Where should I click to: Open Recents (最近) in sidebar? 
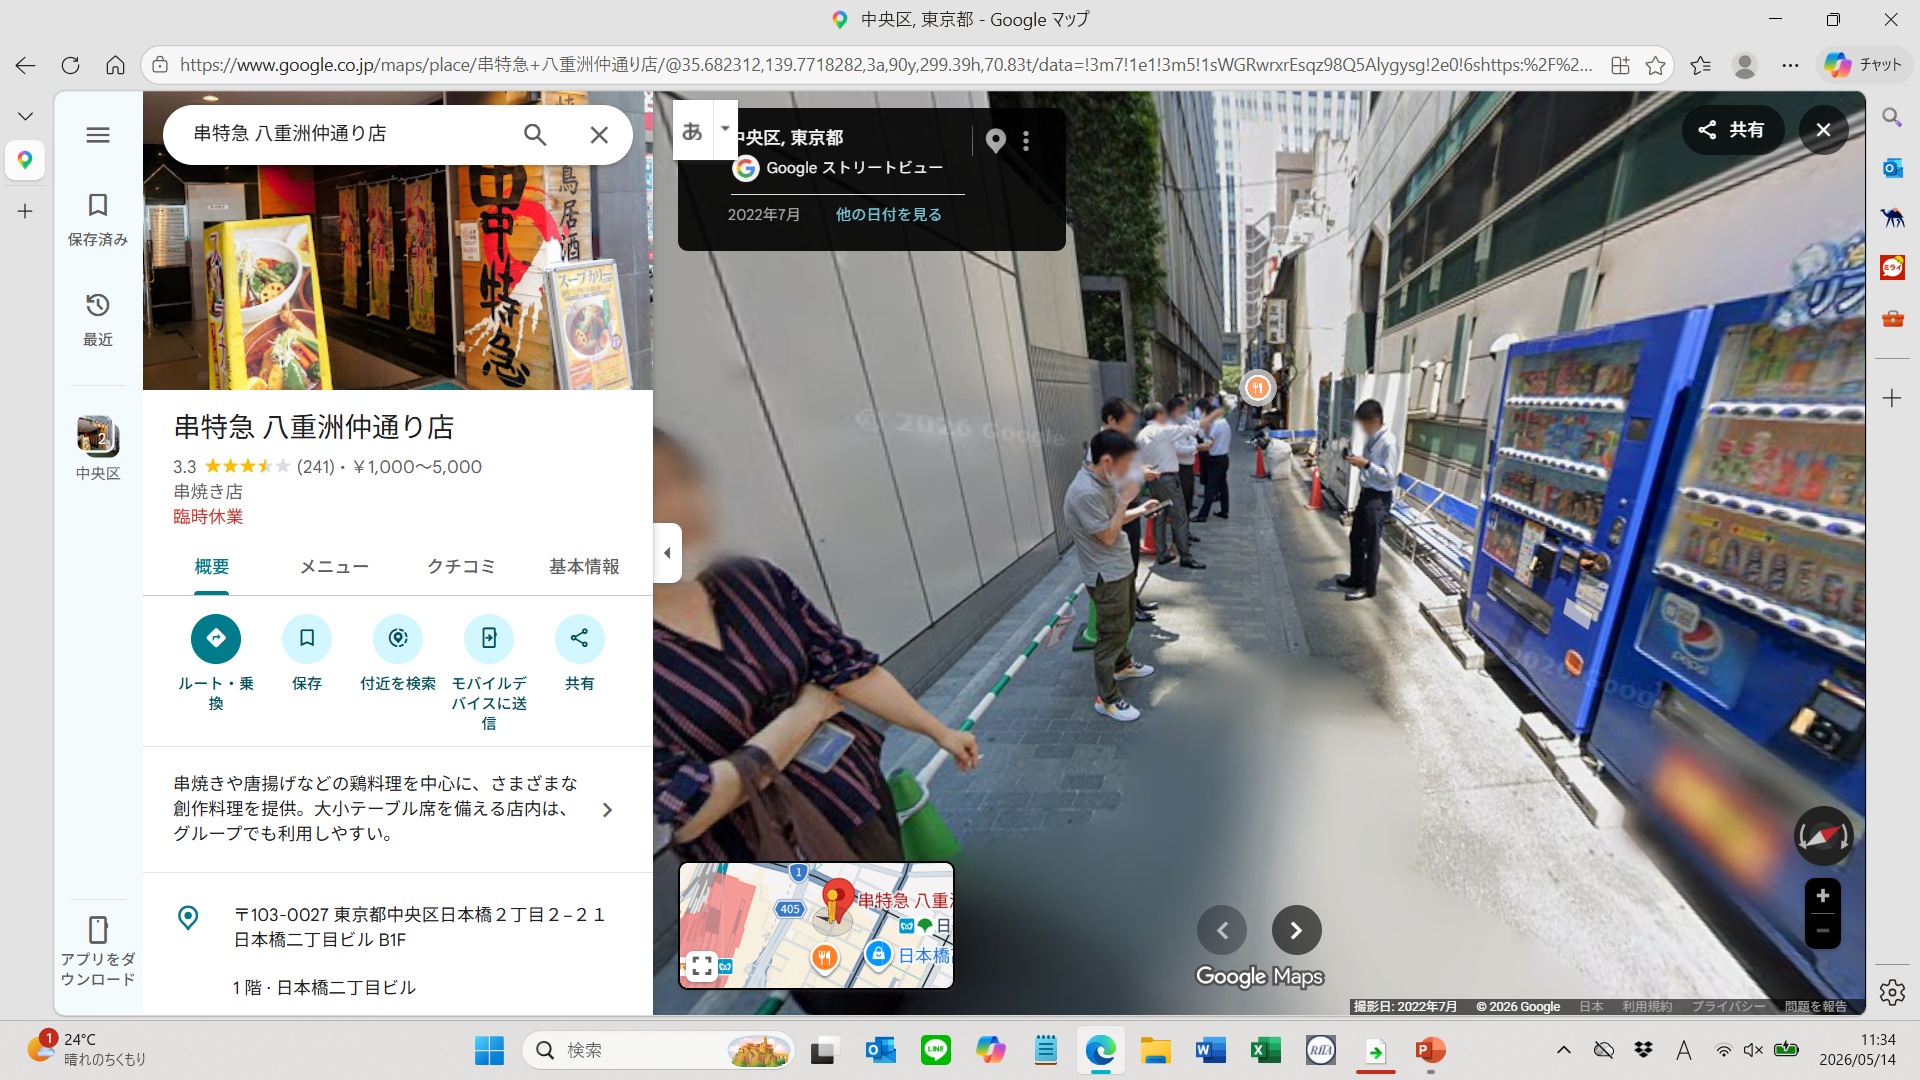pos(98,319)
